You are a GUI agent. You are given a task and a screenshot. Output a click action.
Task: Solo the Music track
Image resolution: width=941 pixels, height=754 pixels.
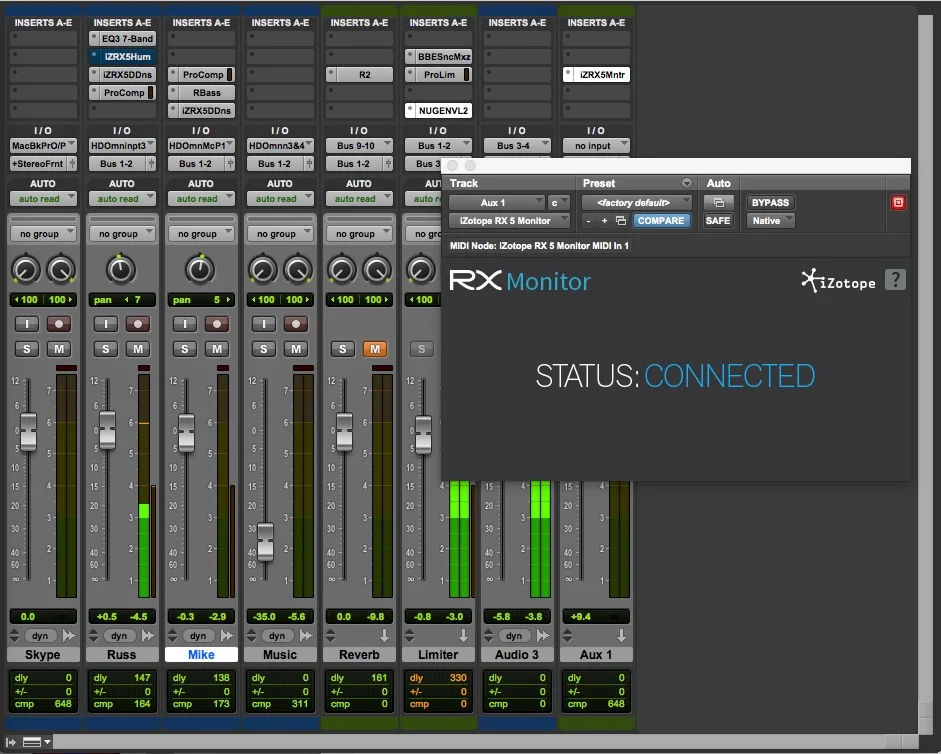(263, 349)
